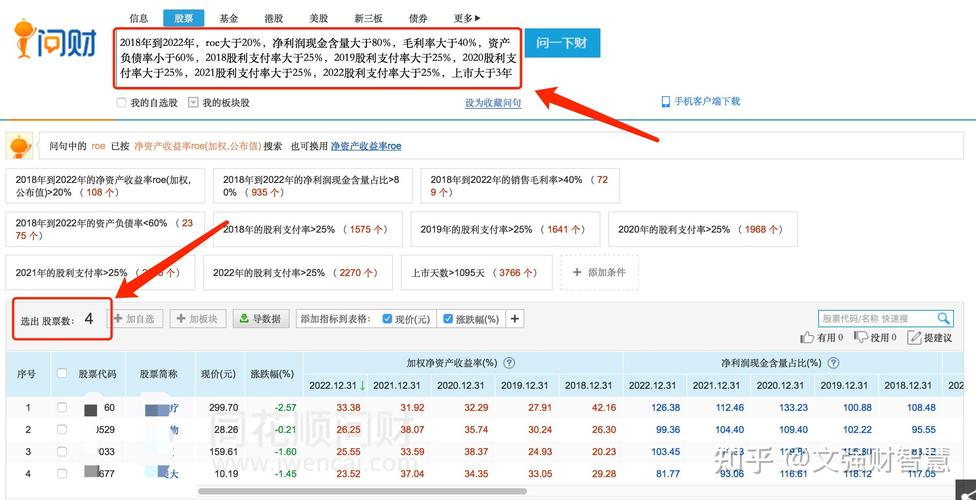The height and width of the screenshot is (500, 976).
Task: Tick the select-all checkbox in table header
Action: click(62, 374)
